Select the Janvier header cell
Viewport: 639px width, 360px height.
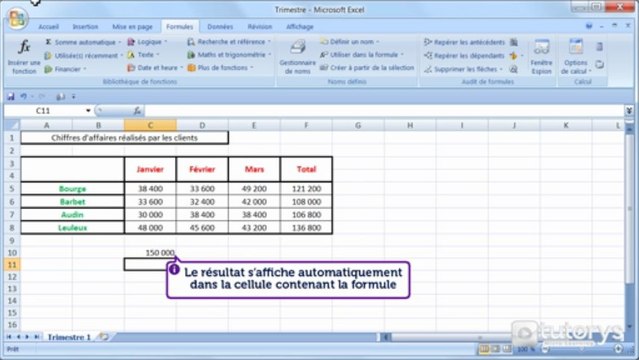click(x=150, y=169)
